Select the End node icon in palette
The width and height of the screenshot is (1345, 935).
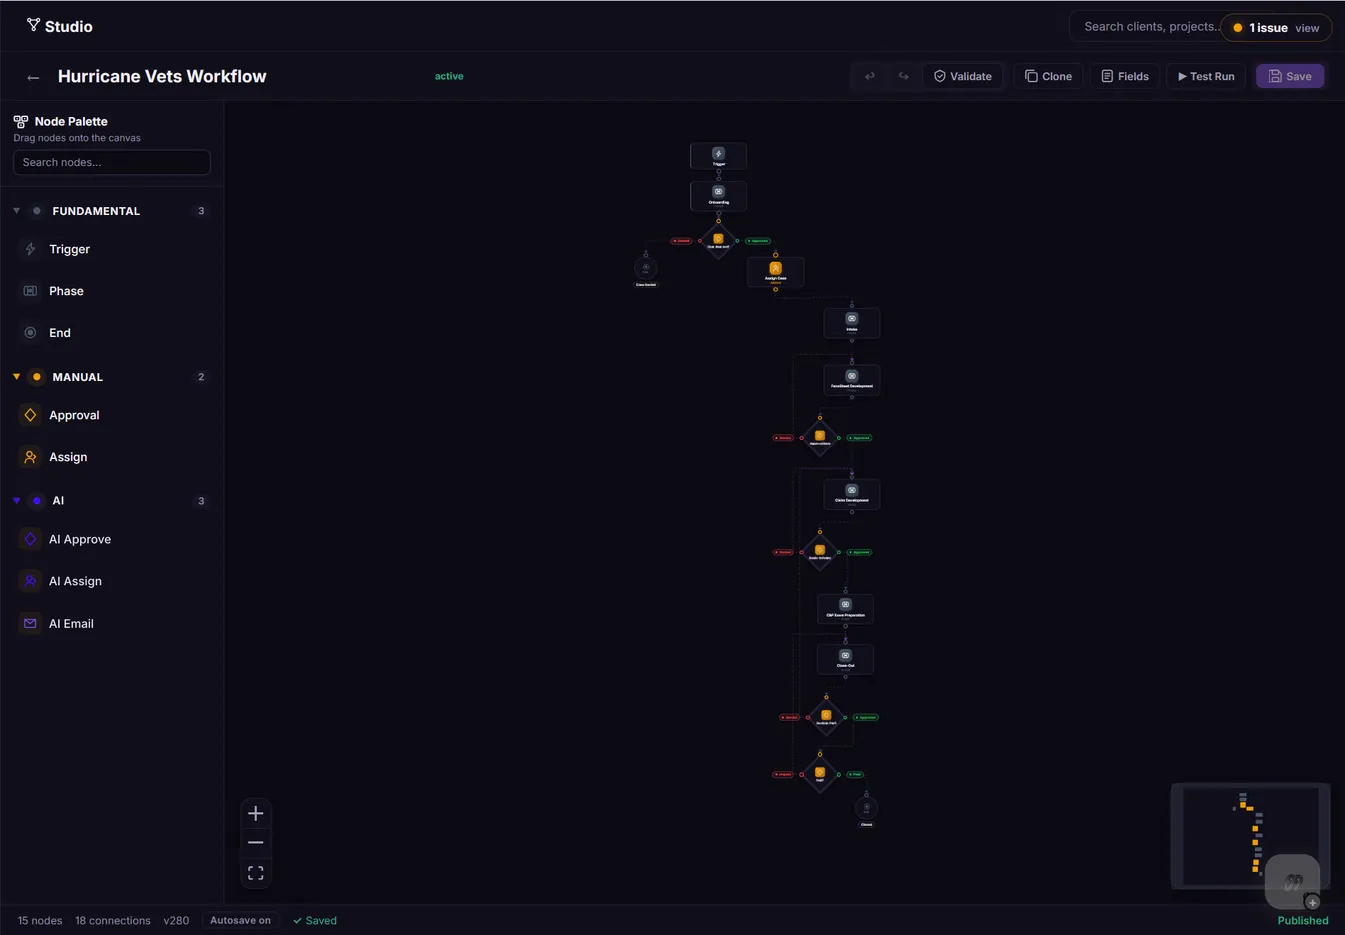coord(30,333)
